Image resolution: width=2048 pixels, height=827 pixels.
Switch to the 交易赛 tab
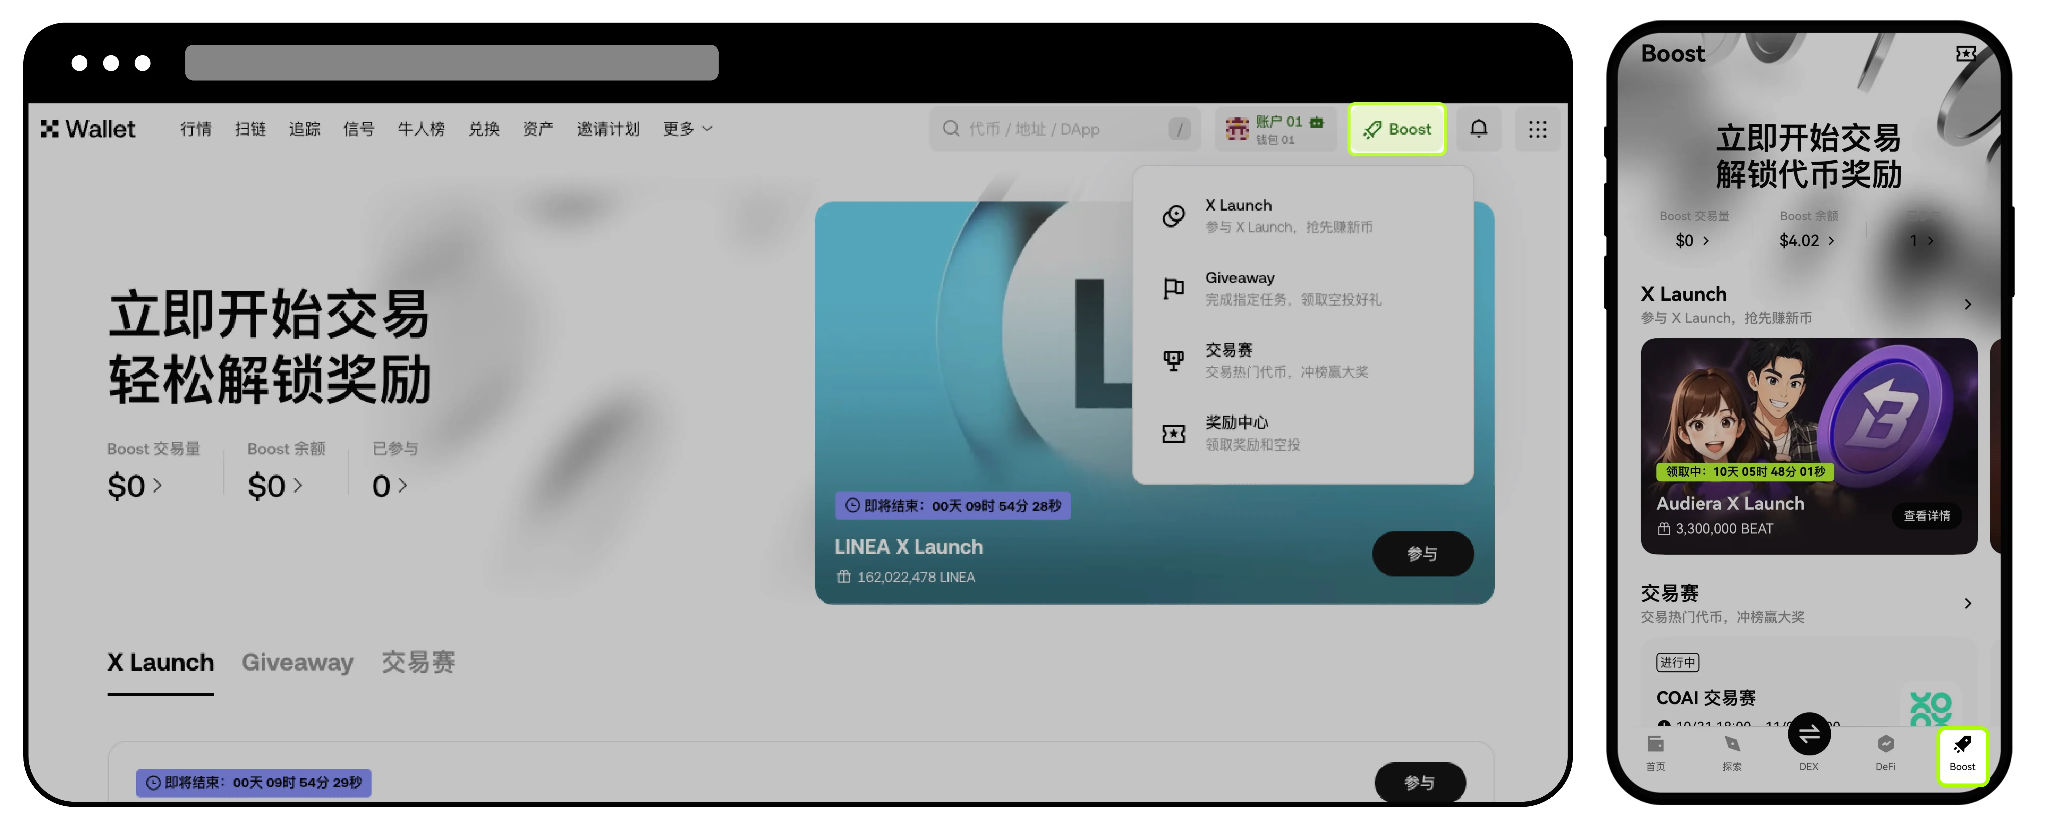418,663
